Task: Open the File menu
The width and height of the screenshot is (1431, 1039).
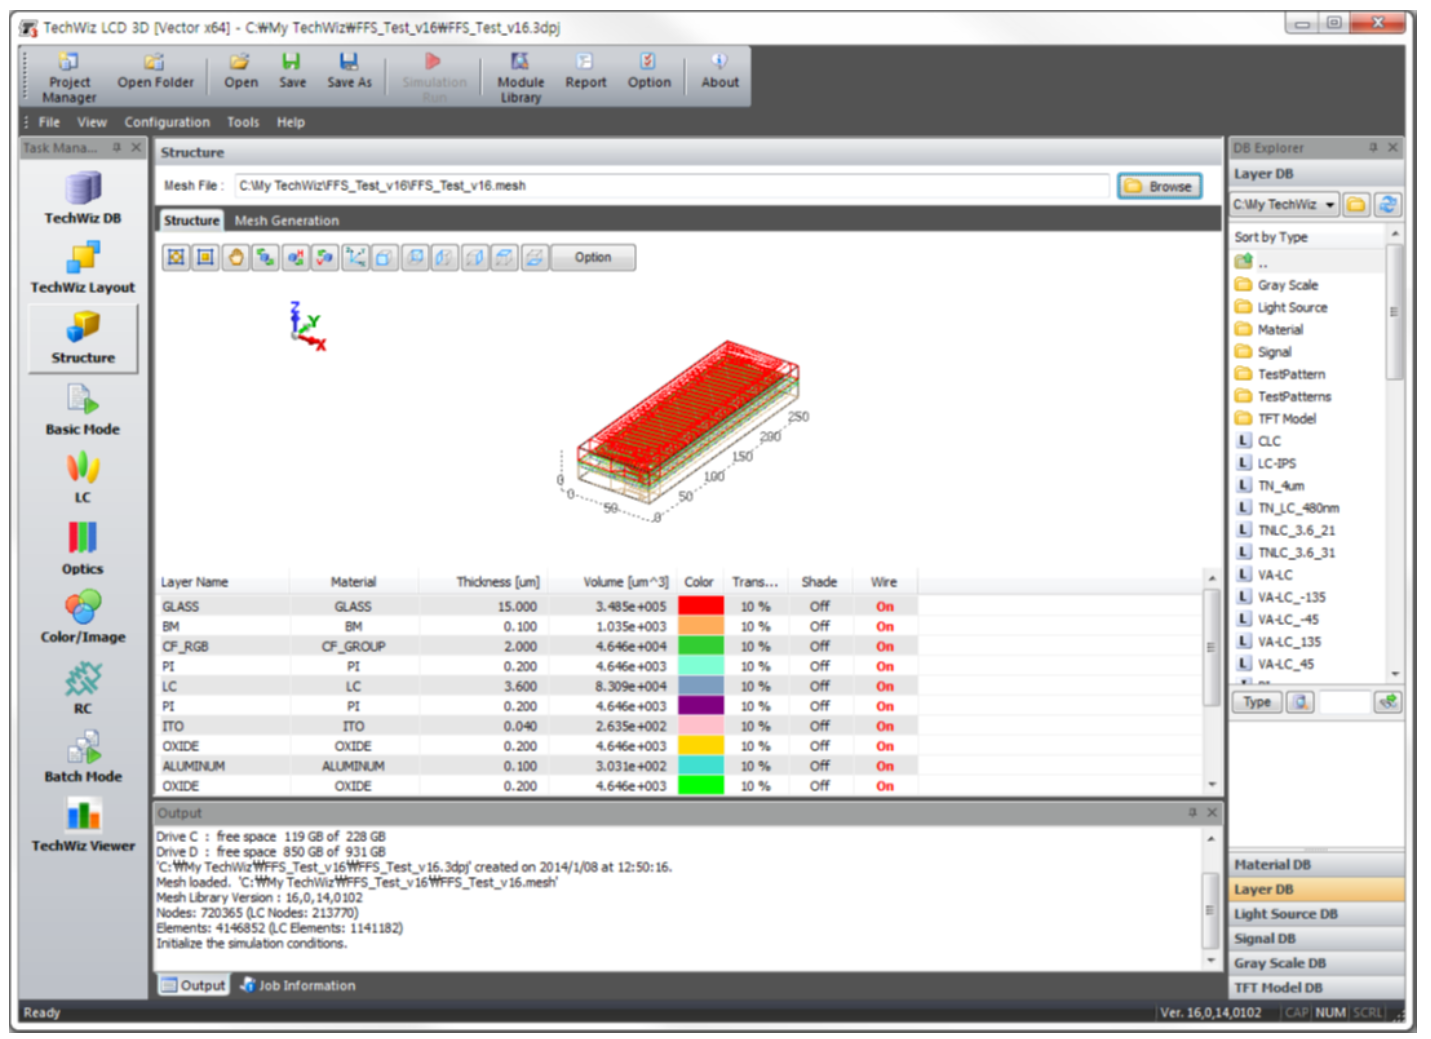Action: click(49, 122)
